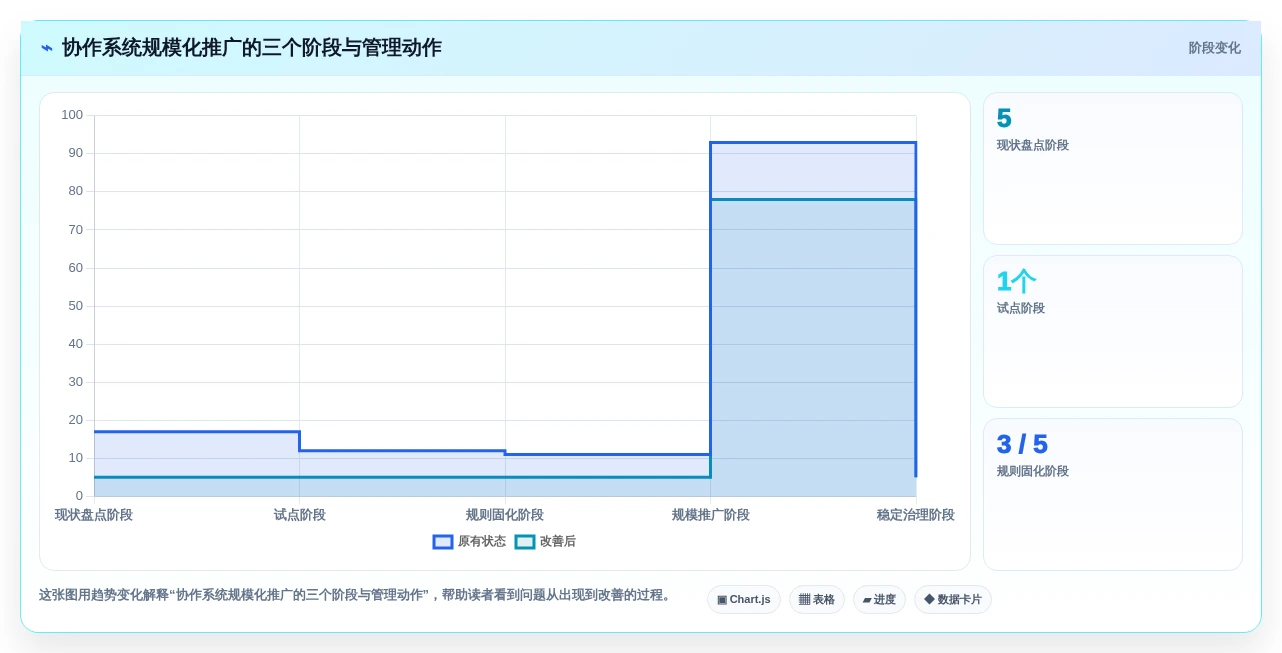Viewport: 1282px width, 653px height.
Task: Click the y-axis value 100
Action: (72, 115)
